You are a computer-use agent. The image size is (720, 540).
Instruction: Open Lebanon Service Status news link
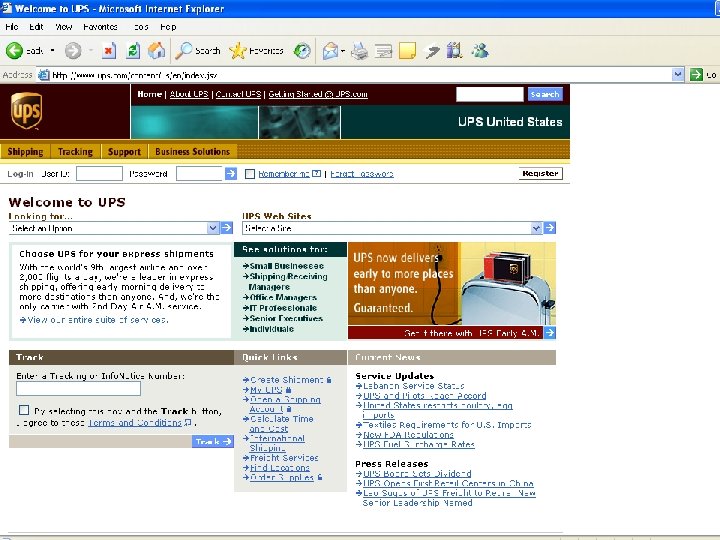414,386
